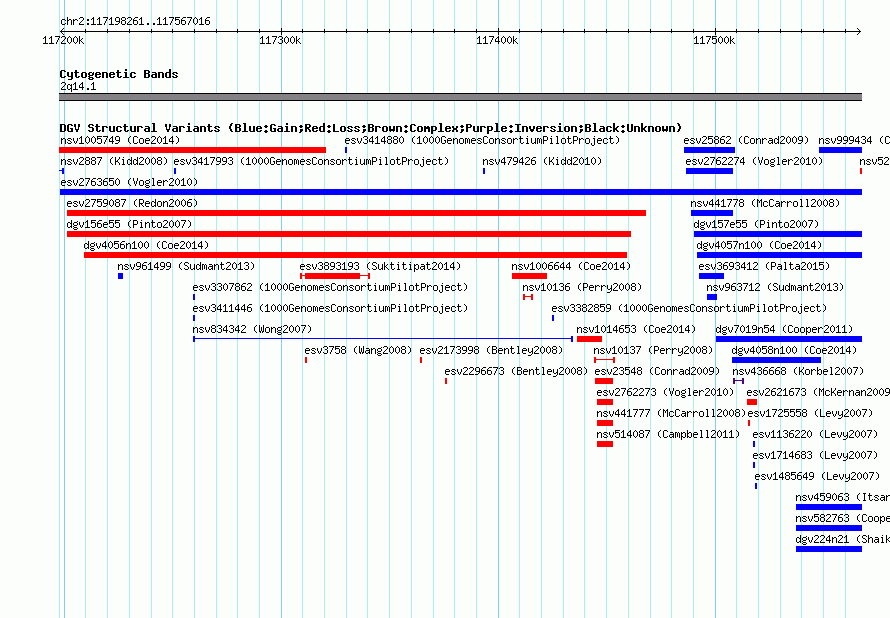Viewport: 890px width, 618px height.
Task: Open nsv514087 (Campbell2011) label
Action: [668, 434]
